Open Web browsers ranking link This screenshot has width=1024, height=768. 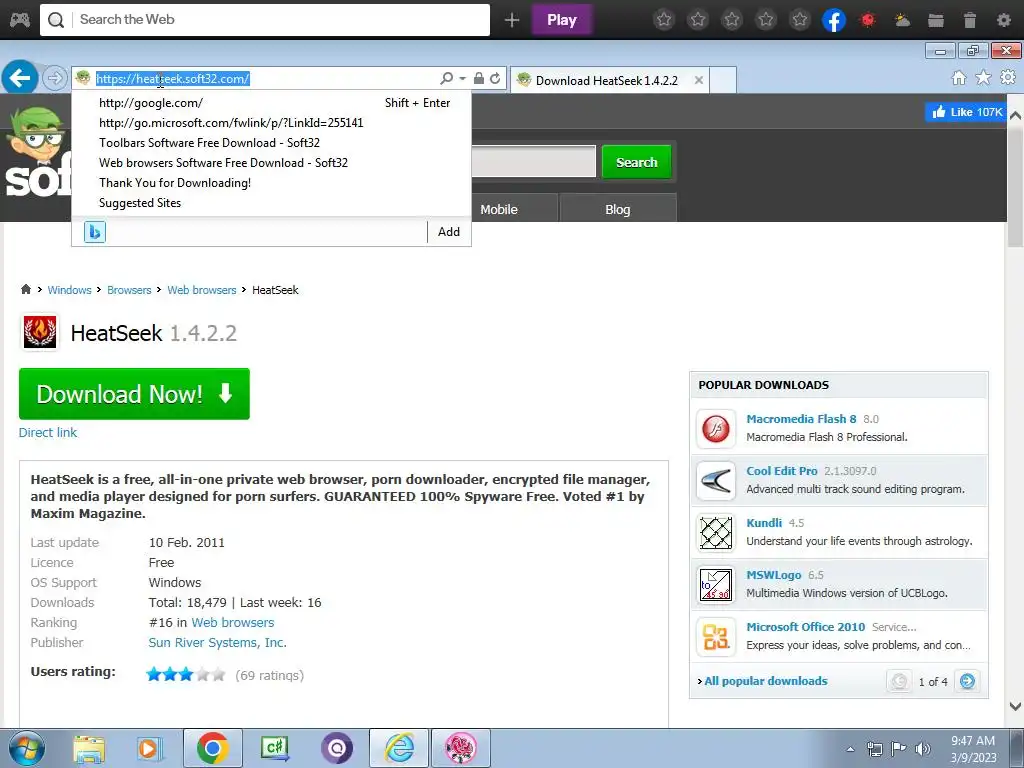click(x=232, y=622)
